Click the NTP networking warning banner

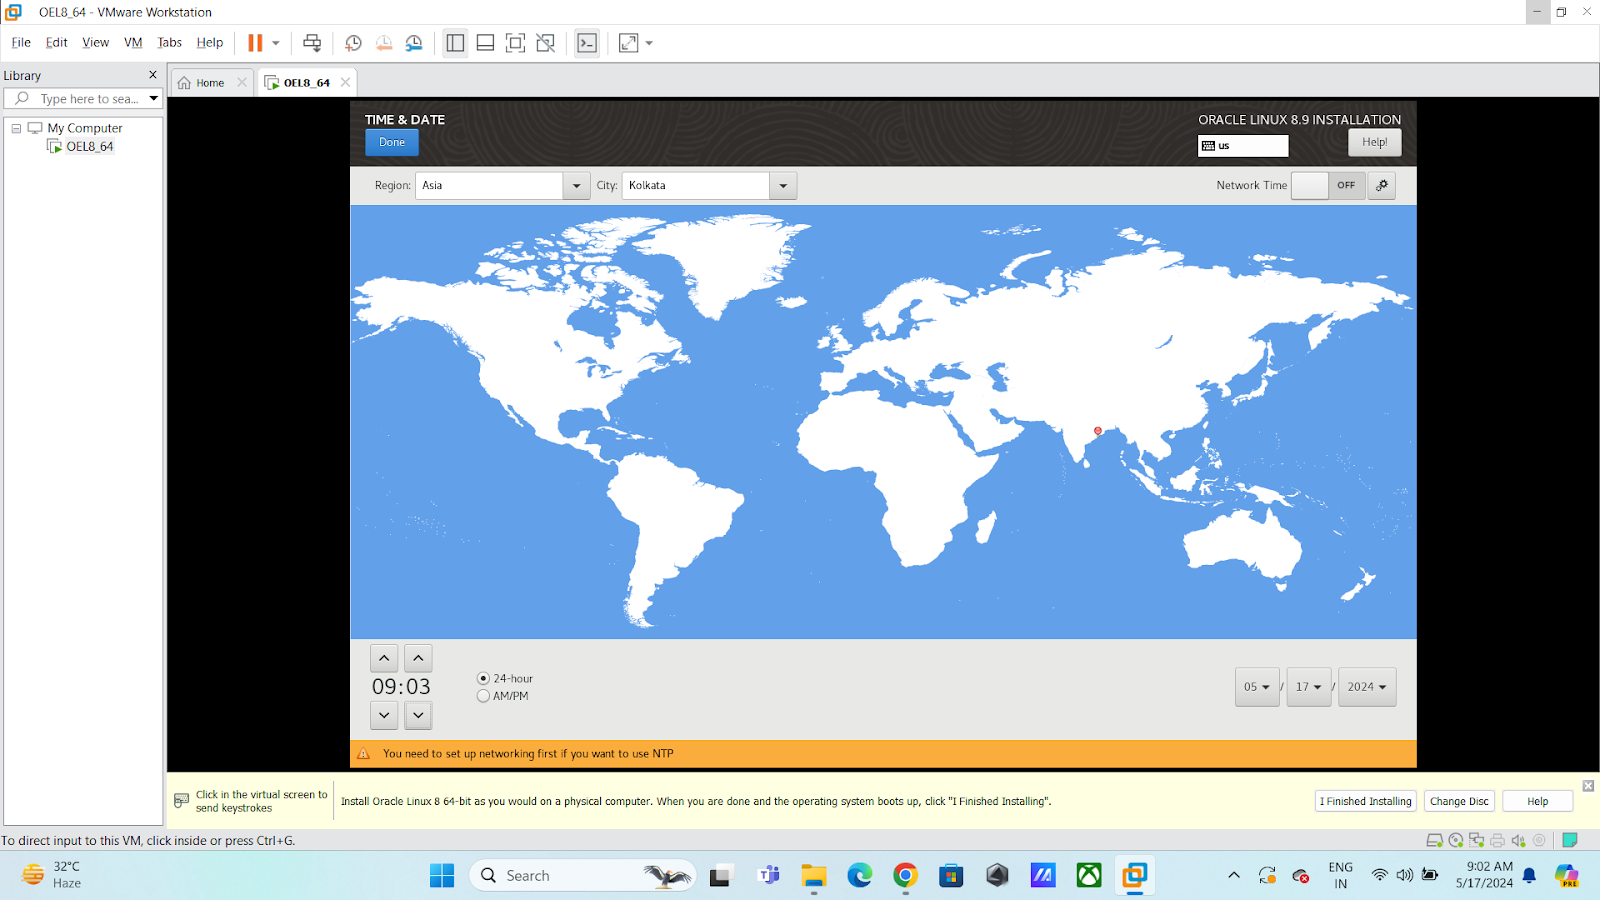[x=883, y=754]
